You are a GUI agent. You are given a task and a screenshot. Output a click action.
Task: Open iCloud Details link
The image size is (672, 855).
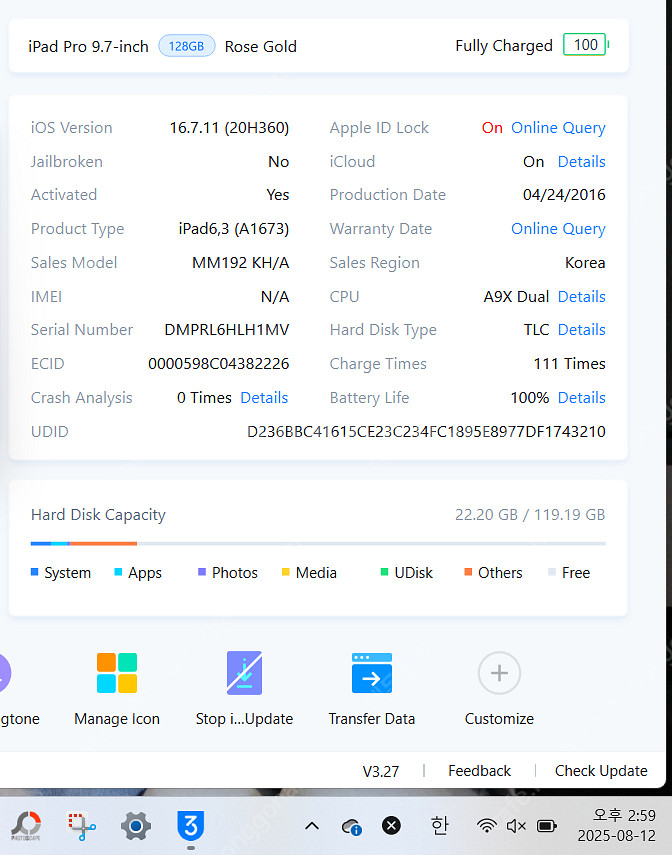click(x=581, y=161)
